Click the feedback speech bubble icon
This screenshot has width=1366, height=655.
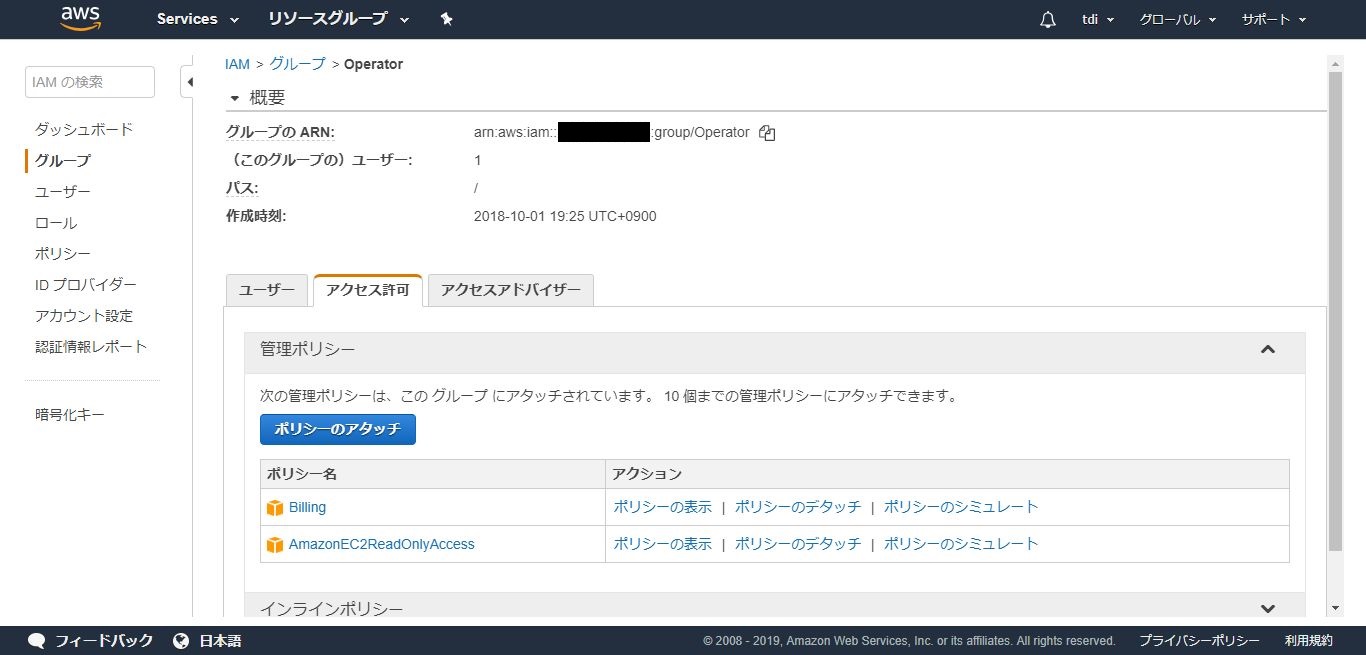(37, 640)
